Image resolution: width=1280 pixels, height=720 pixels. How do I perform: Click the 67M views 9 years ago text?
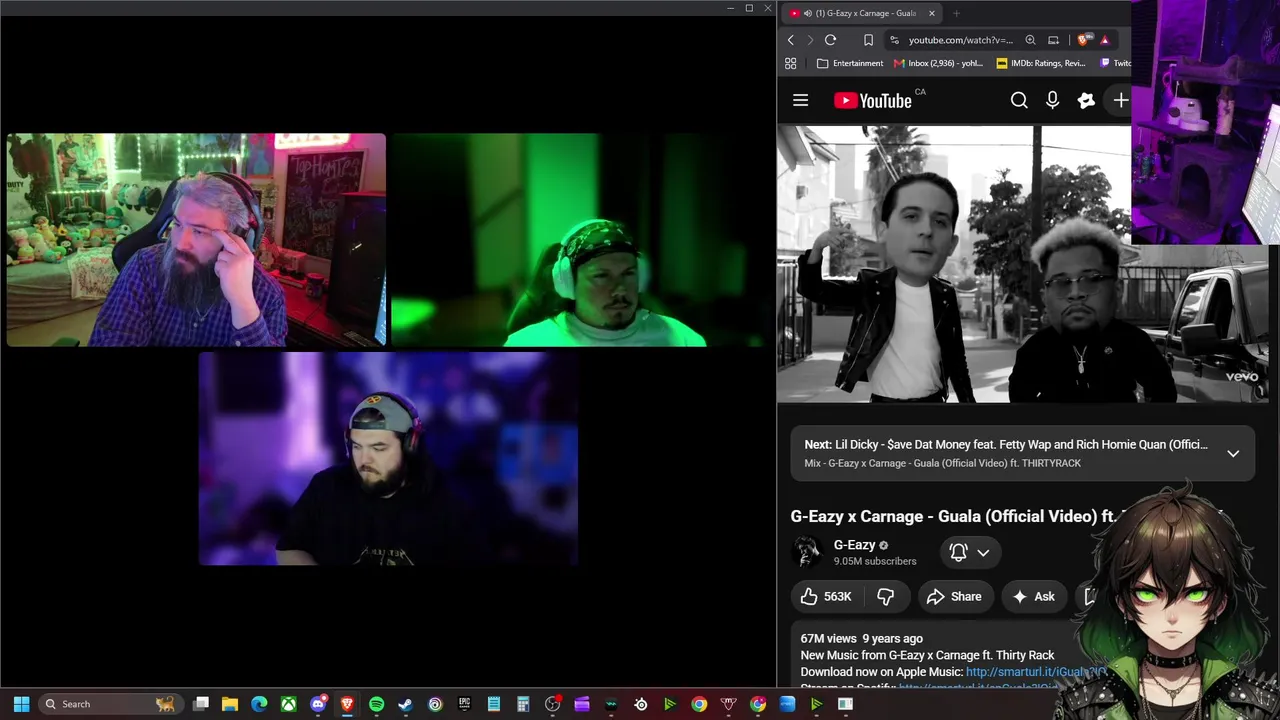coord(862,638)
